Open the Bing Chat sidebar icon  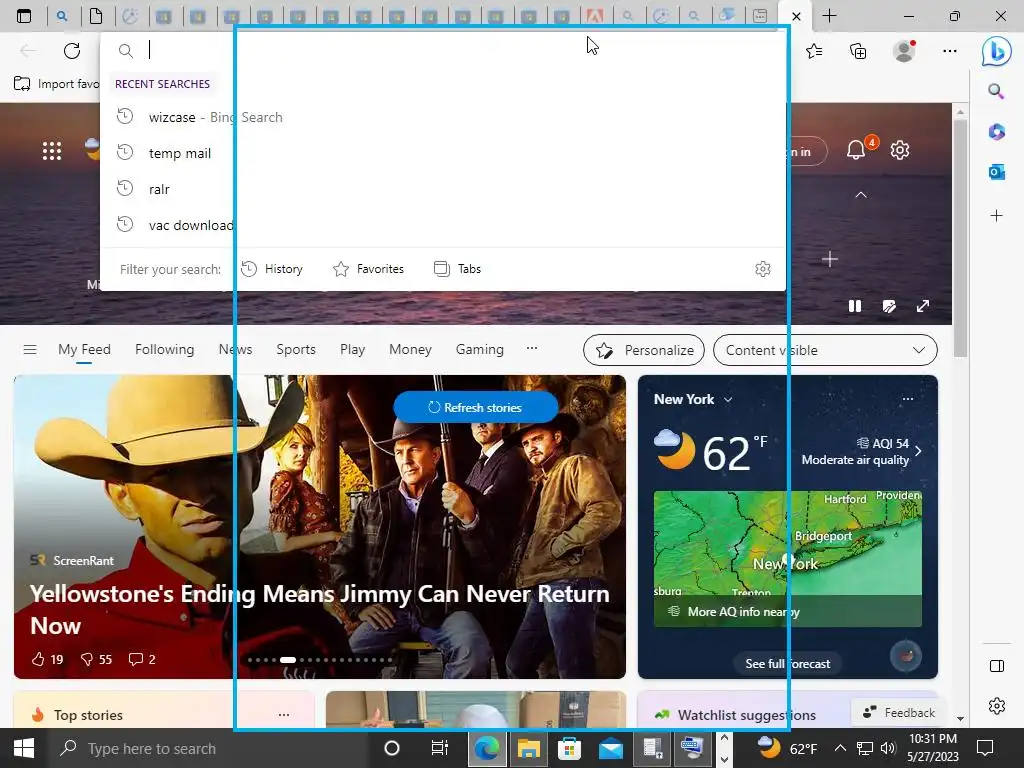coord(997,50)
